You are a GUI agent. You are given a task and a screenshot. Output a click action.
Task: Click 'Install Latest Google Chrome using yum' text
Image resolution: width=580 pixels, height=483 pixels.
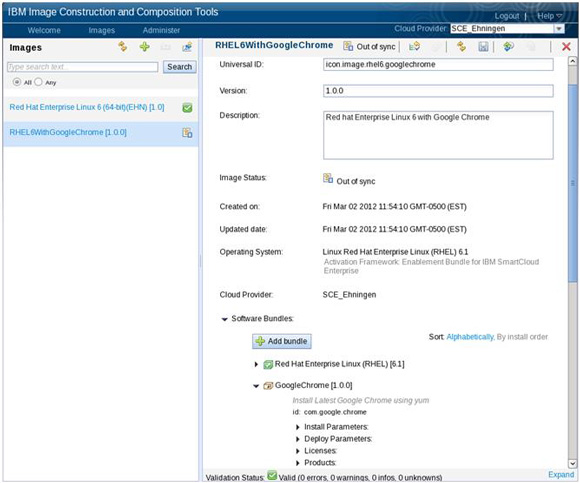[361, 401]
